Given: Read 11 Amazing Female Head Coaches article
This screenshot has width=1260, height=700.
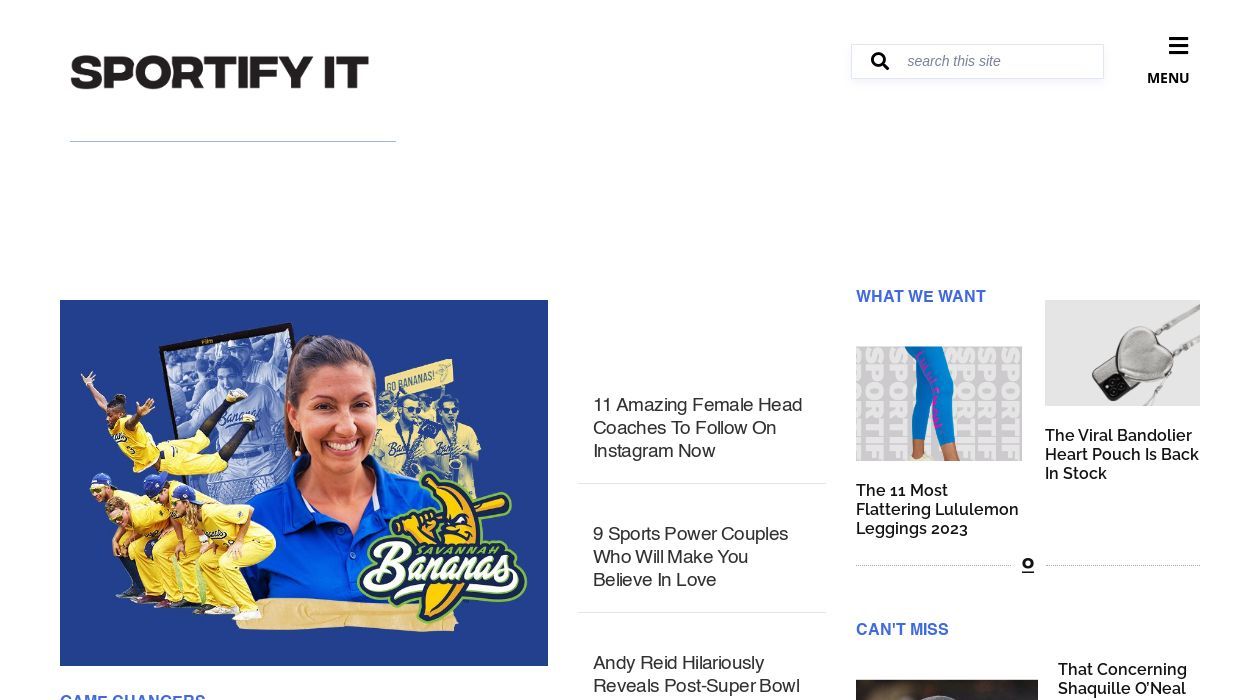Looking at the screenshot, I should pos(698,428).
